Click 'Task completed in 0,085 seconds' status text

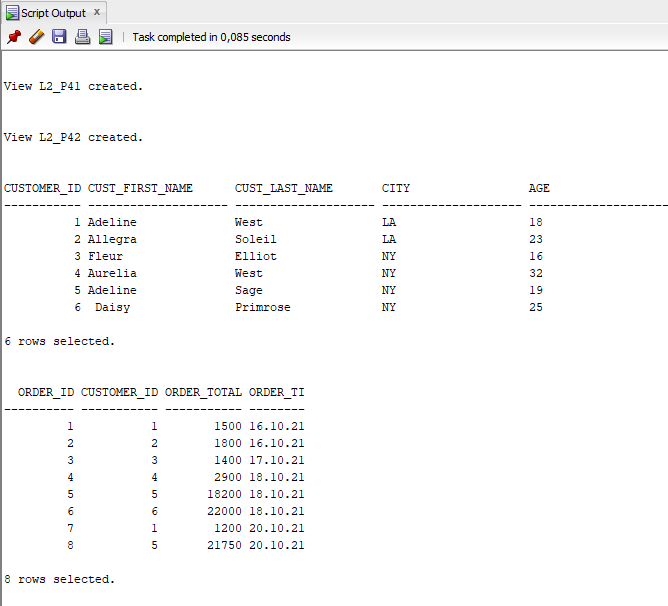211,38
